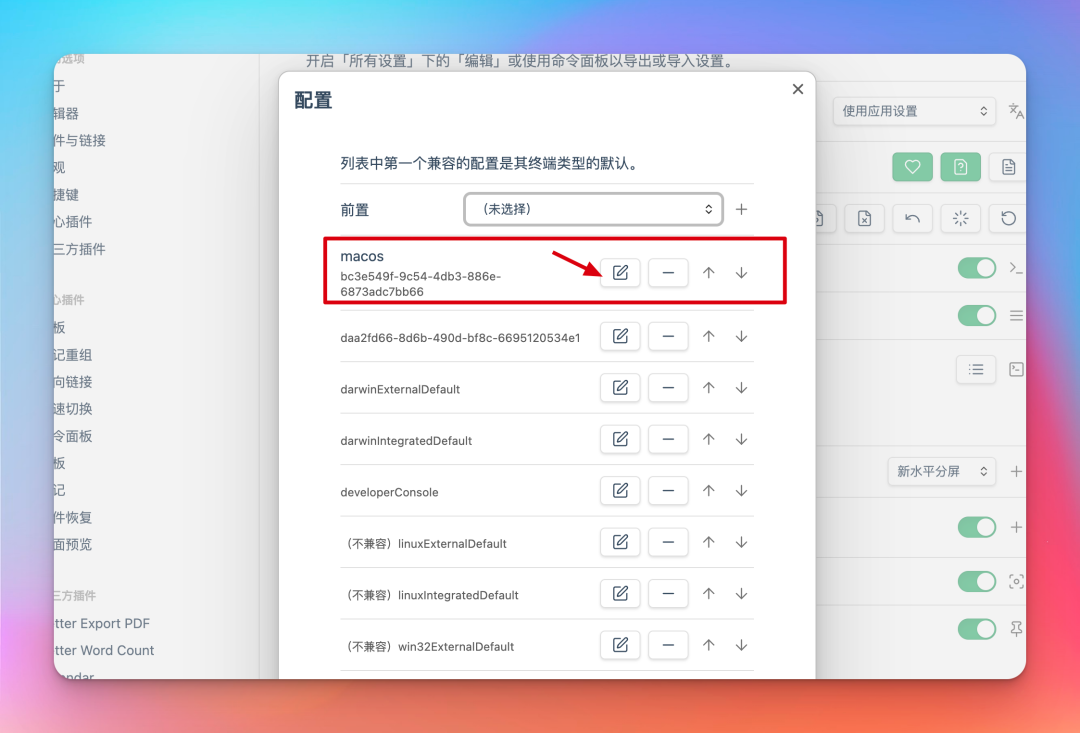Open the 使用应用设置 language dropdown

[x=915, y=111]
